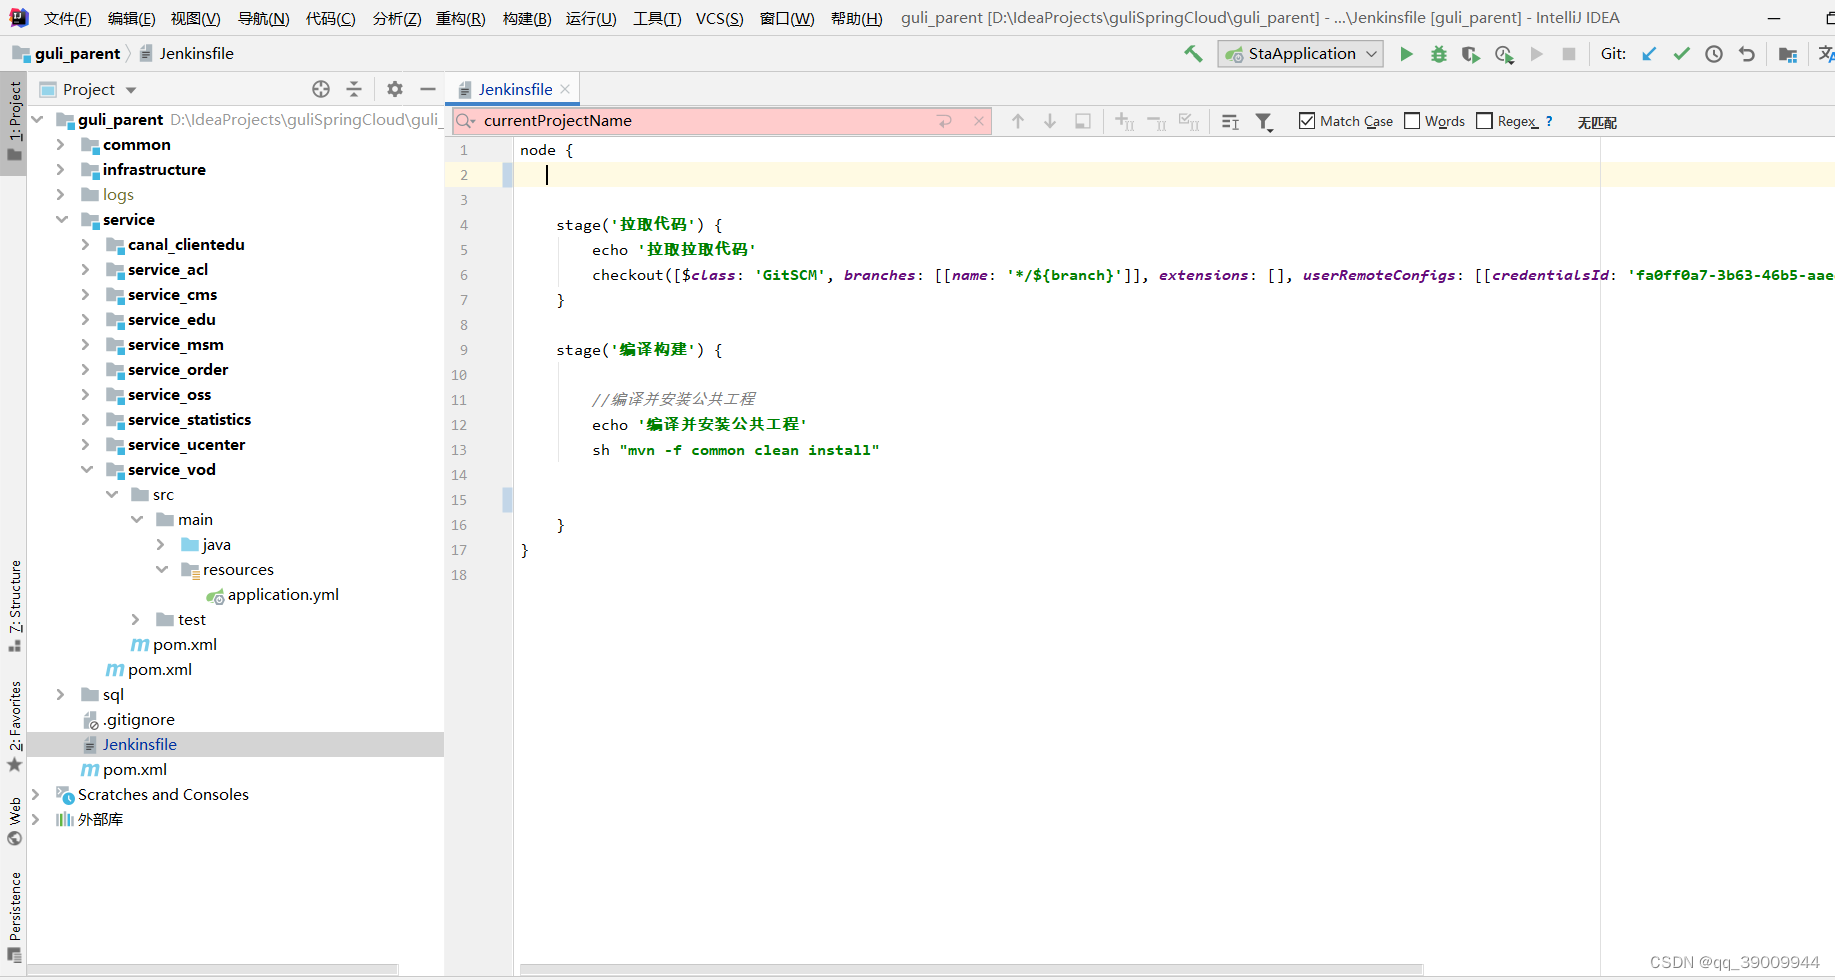Open the profiler run icon

(x=1504, y=54)
